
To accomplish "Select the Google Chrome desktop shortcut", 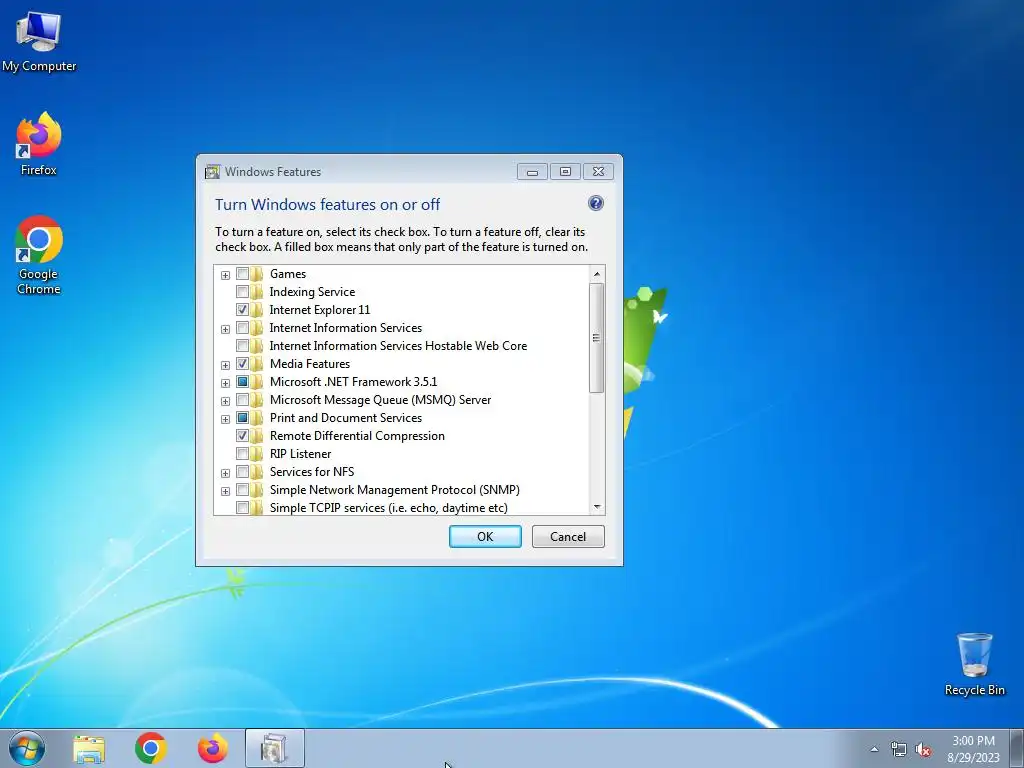I will [39, 255].
